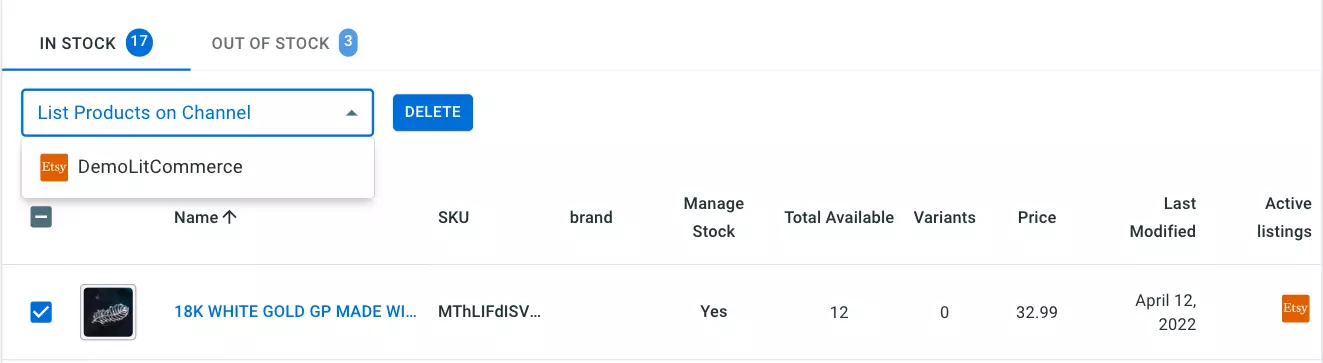1323x363 pixels.
Task: Switch to the OUT OF STOCK tab
Action: click(284, 44)
